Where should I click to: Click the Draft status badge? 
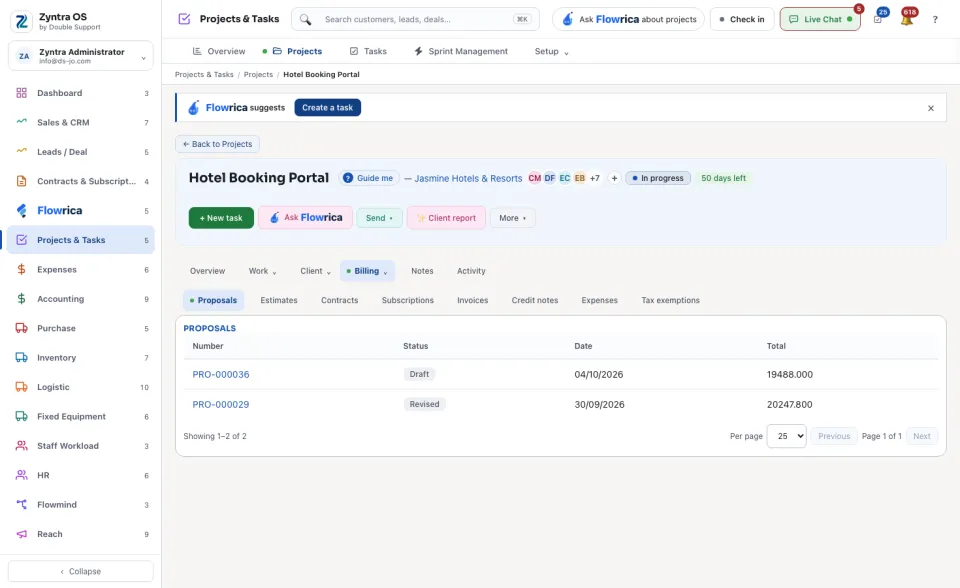(419, 374)
